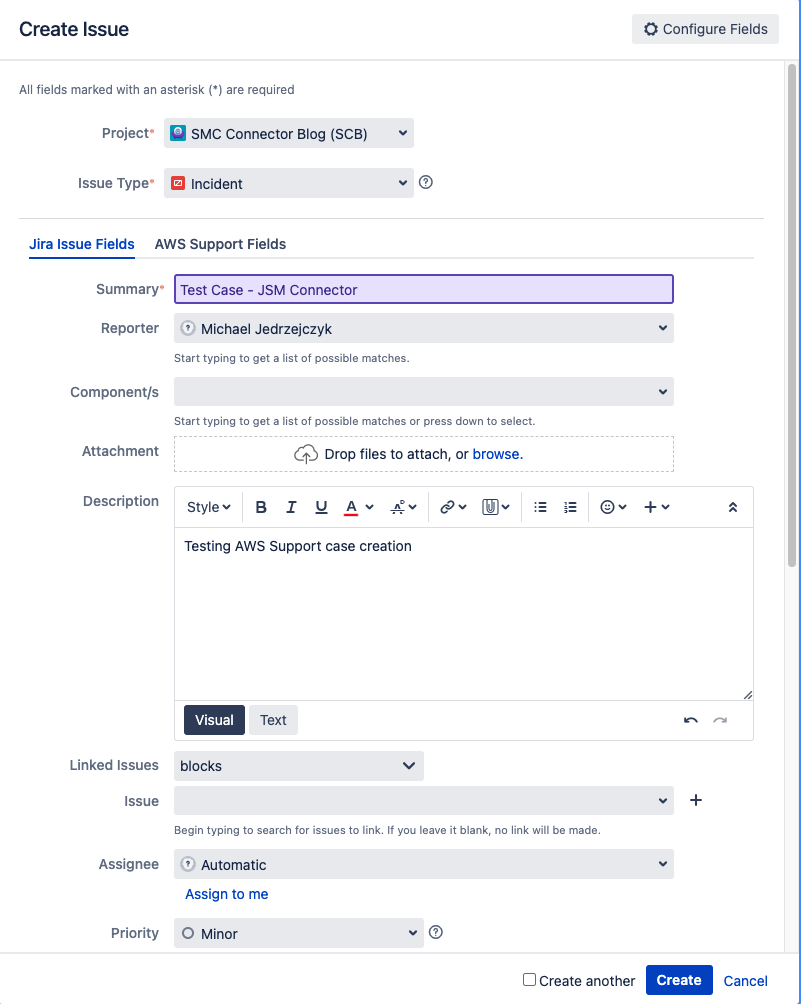Insert a bullet list in the description

tap(540, 507)
